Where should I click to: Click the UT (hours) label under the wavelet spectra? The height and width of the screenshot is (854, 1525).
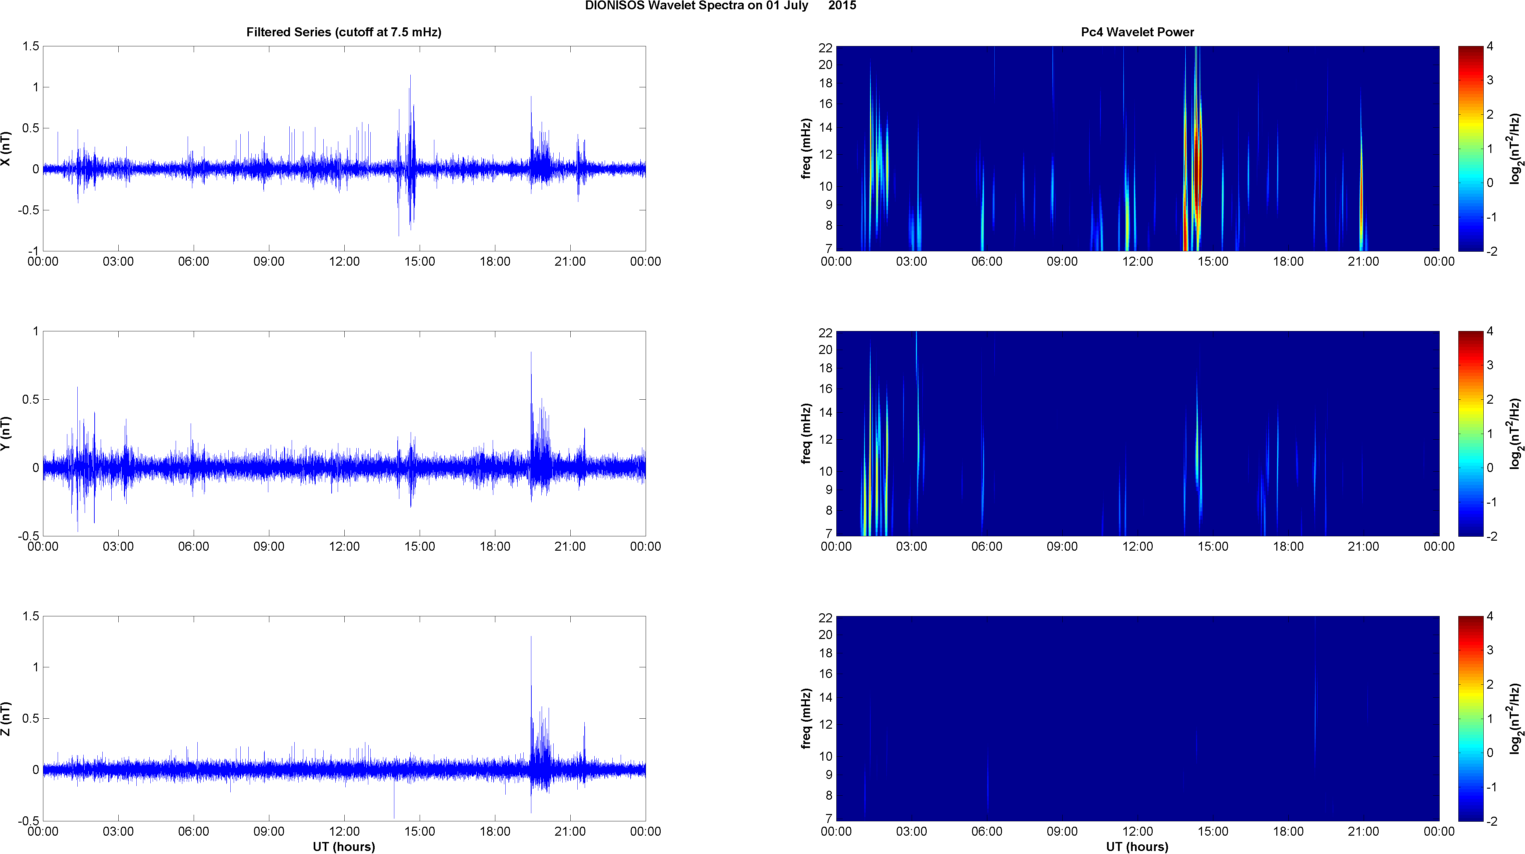(1137, 847)
